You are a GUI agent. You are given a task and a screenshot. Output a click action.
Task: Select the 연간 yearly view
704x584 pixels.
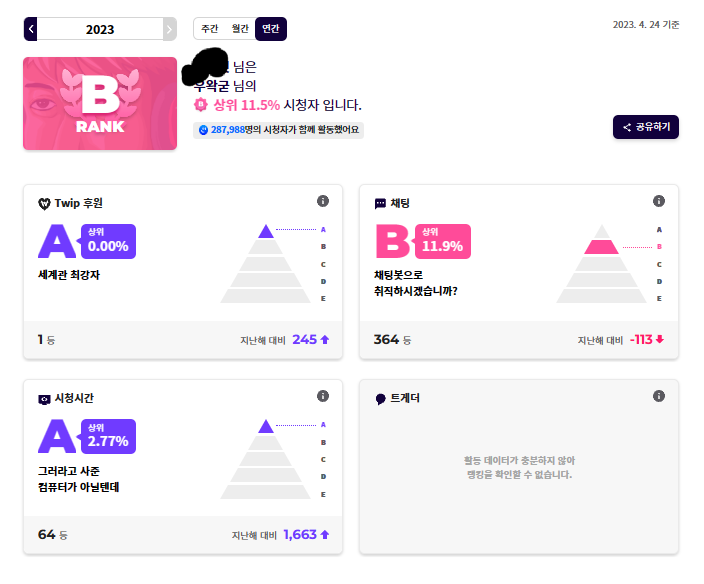(270, 29)
